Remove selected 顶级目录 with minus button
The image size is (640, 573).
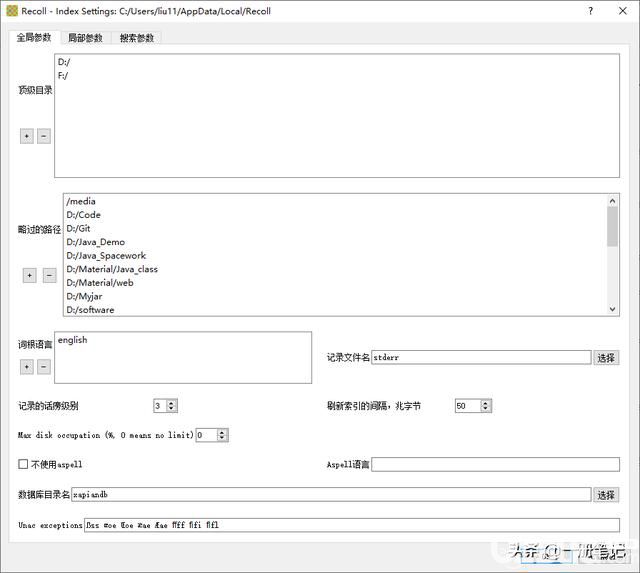[x=44, y=136]
